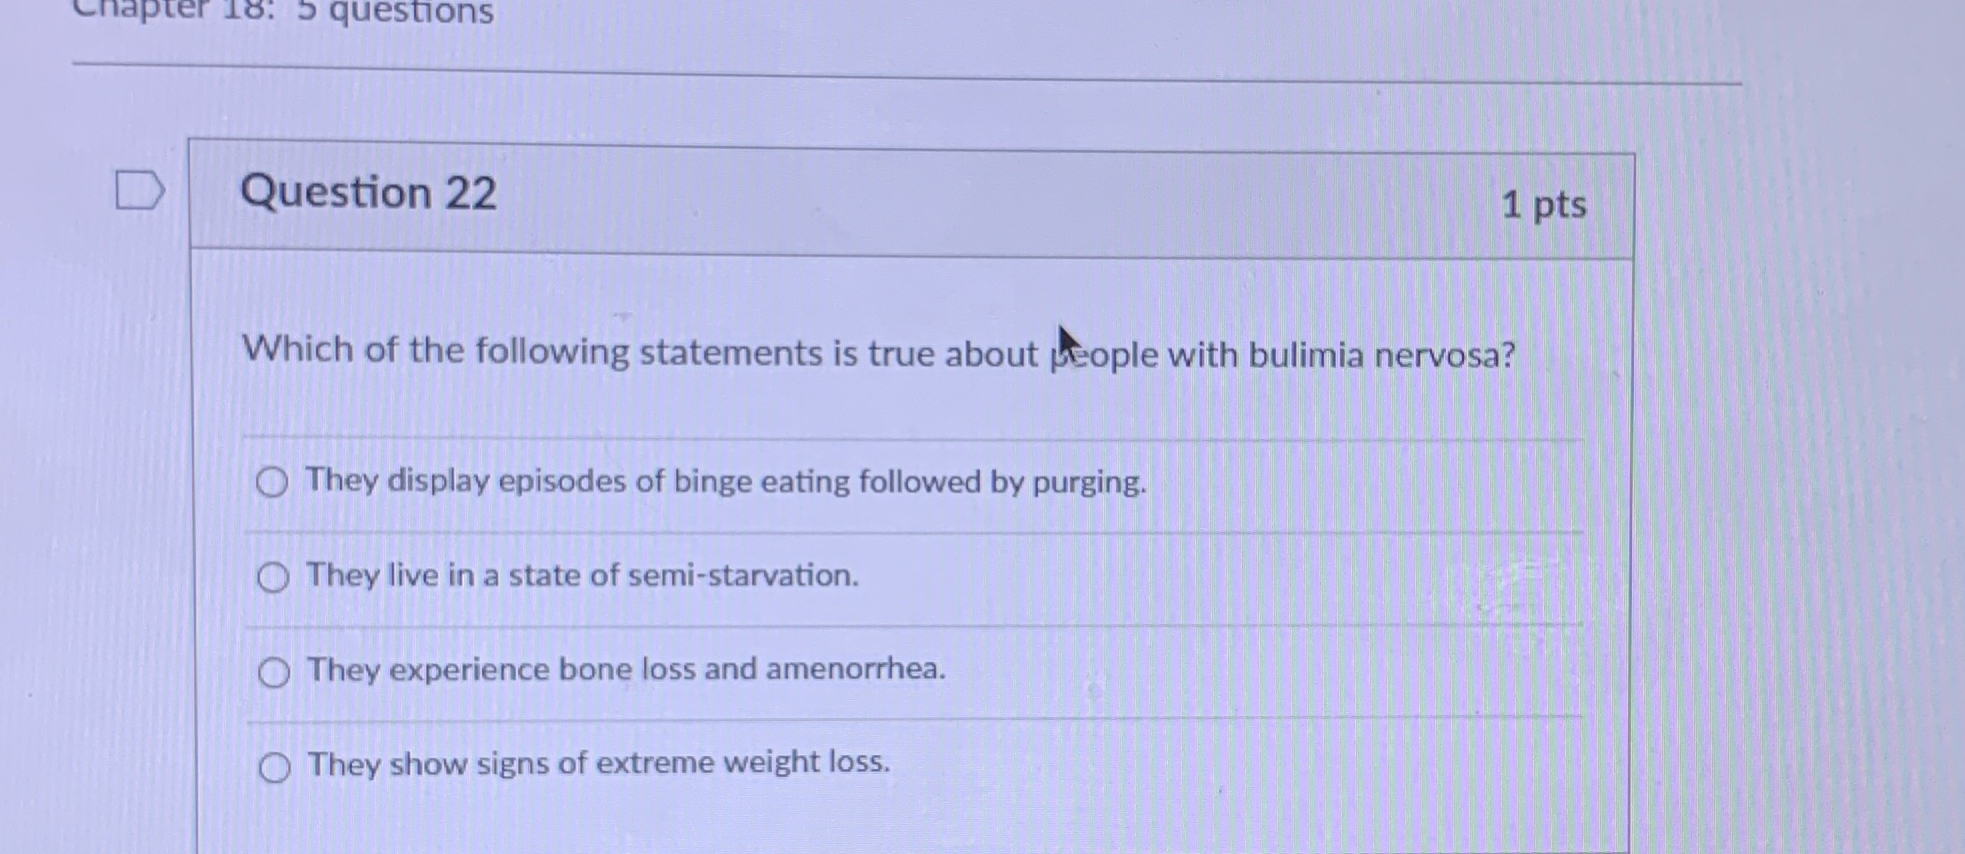
Task: Select the radio button for binge eating followed by purging
Action: [x=271, y=483]
